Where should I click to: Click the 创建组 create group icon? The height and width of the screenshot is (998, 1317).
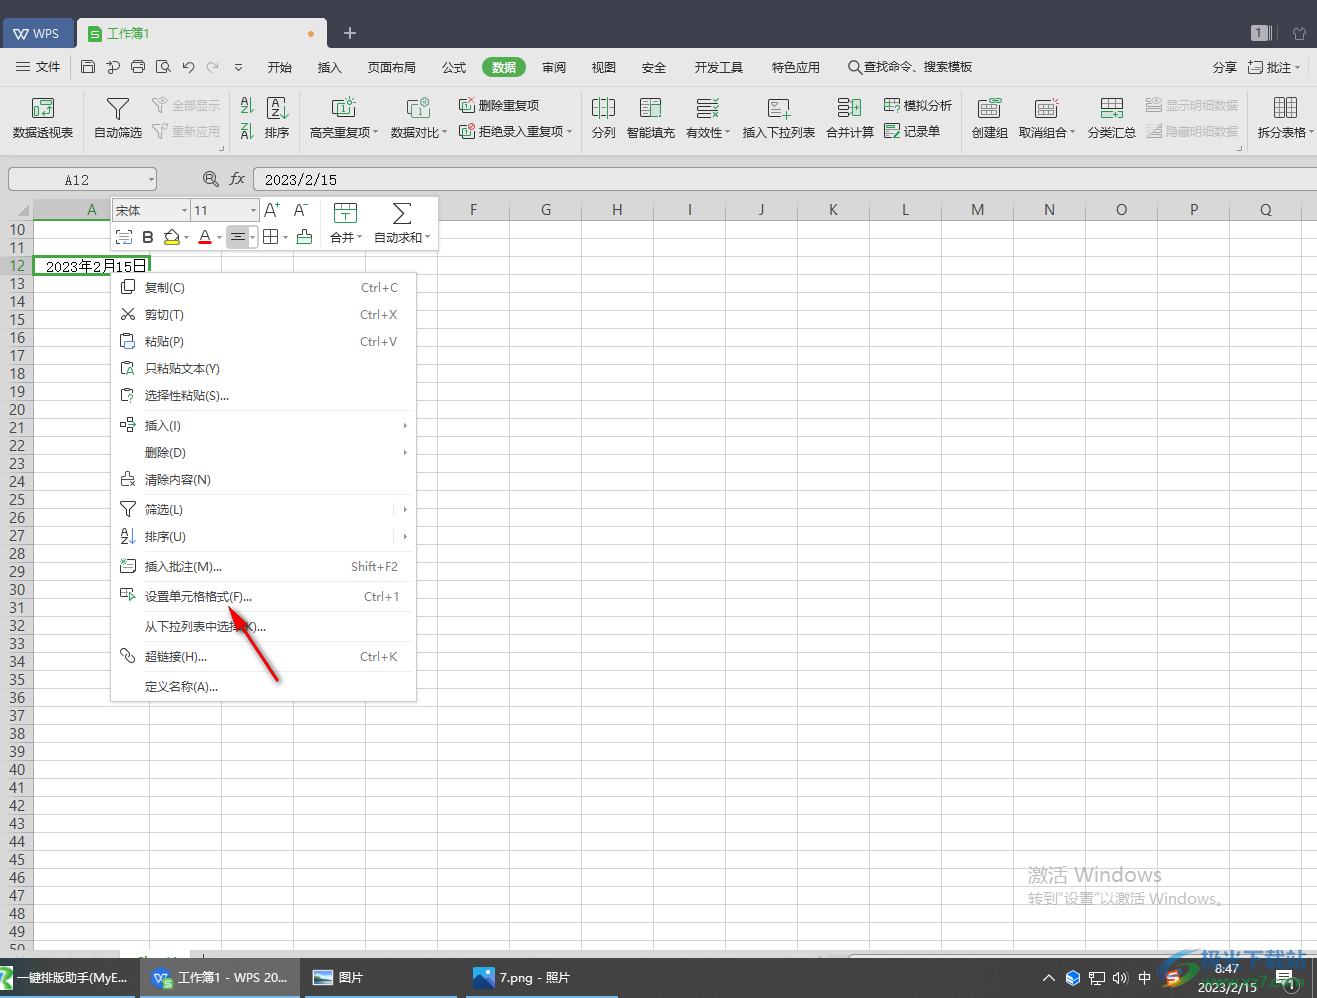[x=990, y=118]
